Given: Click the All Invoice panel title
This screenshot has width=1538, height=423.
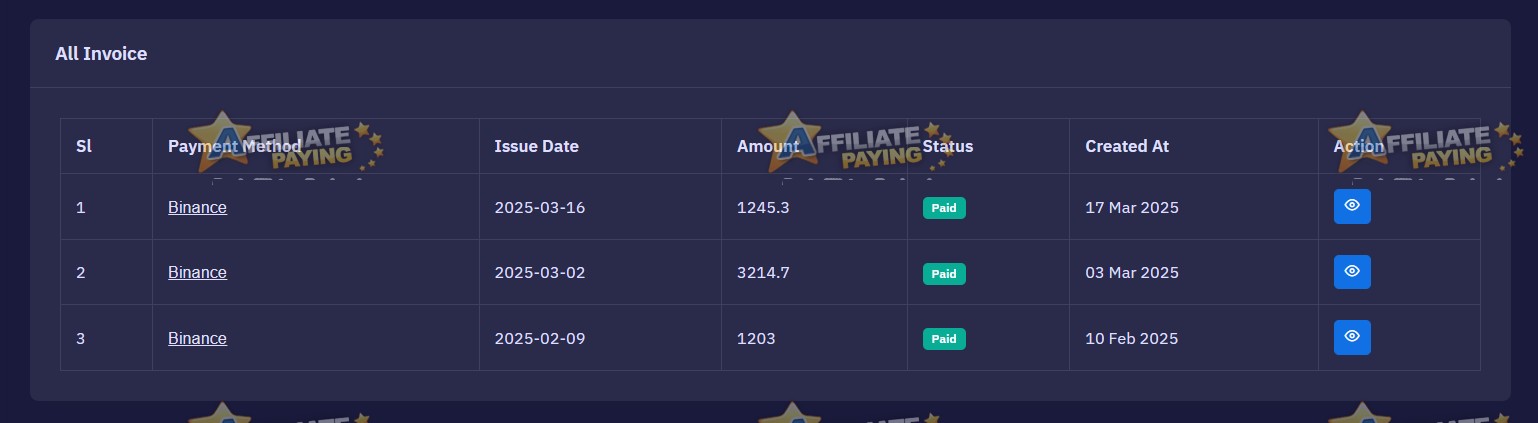Looking at the screenshot, I should click(101, 54).
